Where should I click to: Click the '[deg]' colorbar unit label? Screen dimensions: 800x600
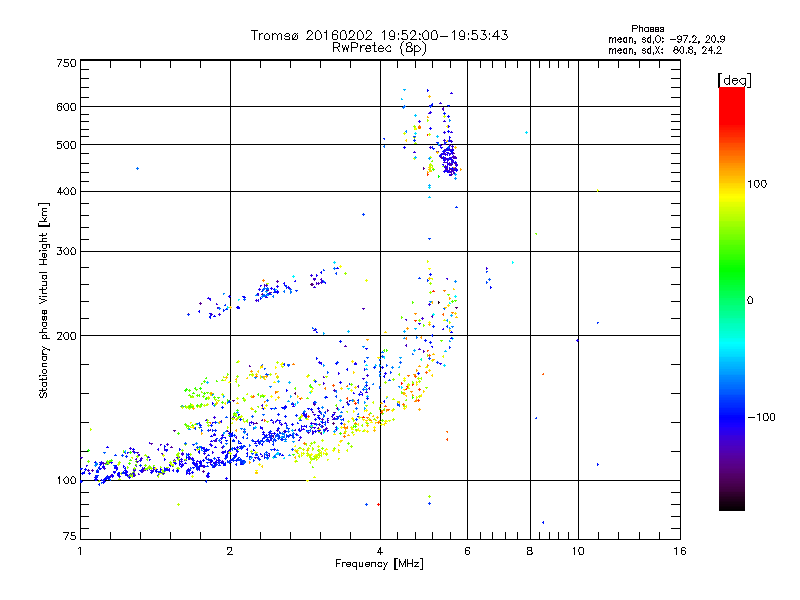[734, 80]
